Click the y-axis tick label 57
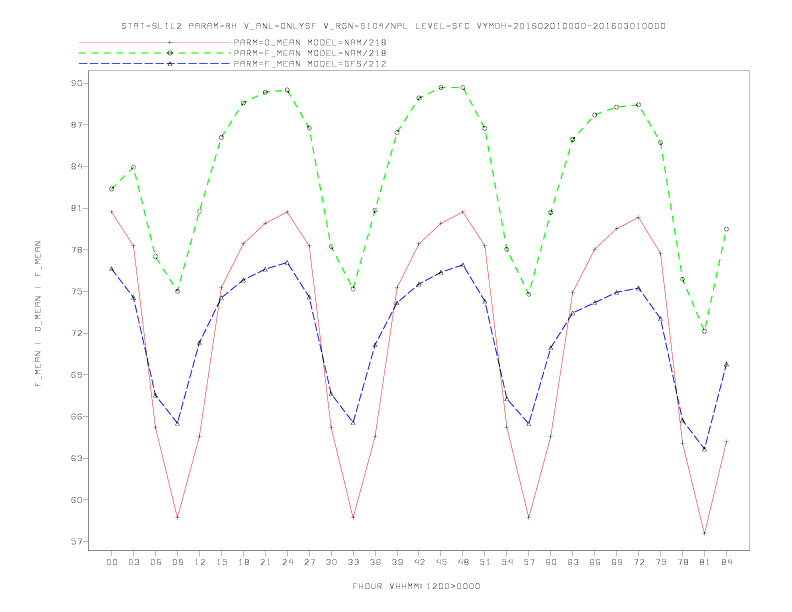 (x=76, y=541)
